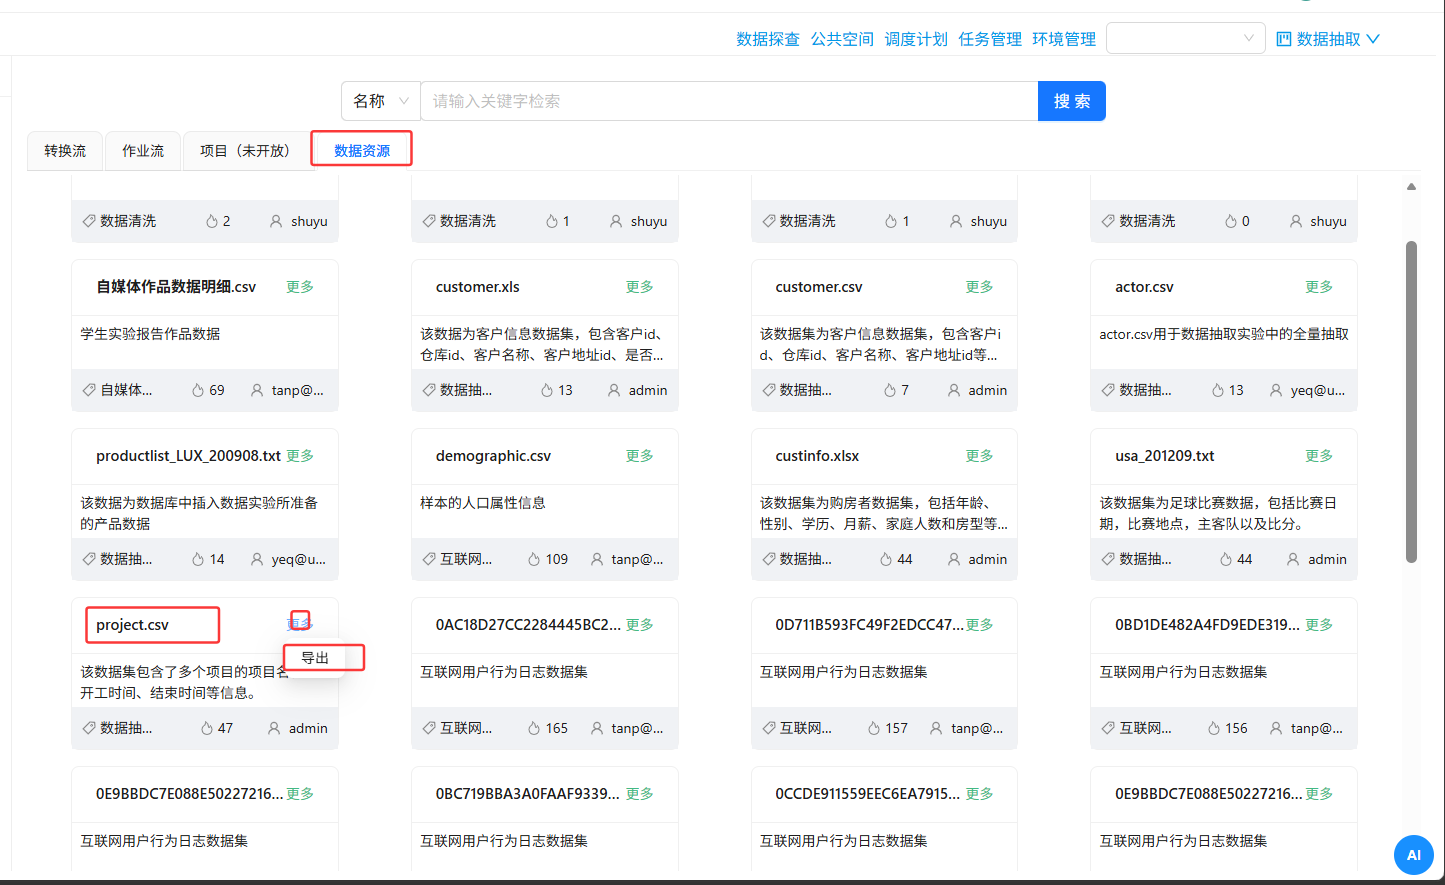Open the productlist_LUX_200908.txt dataset title
Screen dimensions: 1445x885
(188, 456)
